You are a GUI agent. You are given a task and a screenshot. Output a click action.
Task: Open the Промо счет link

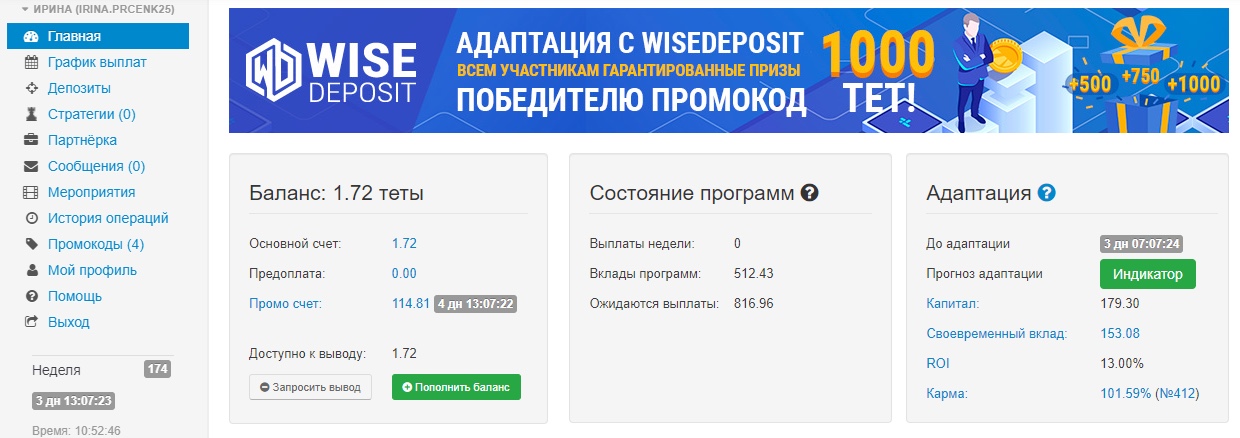[x=285, y=303]
